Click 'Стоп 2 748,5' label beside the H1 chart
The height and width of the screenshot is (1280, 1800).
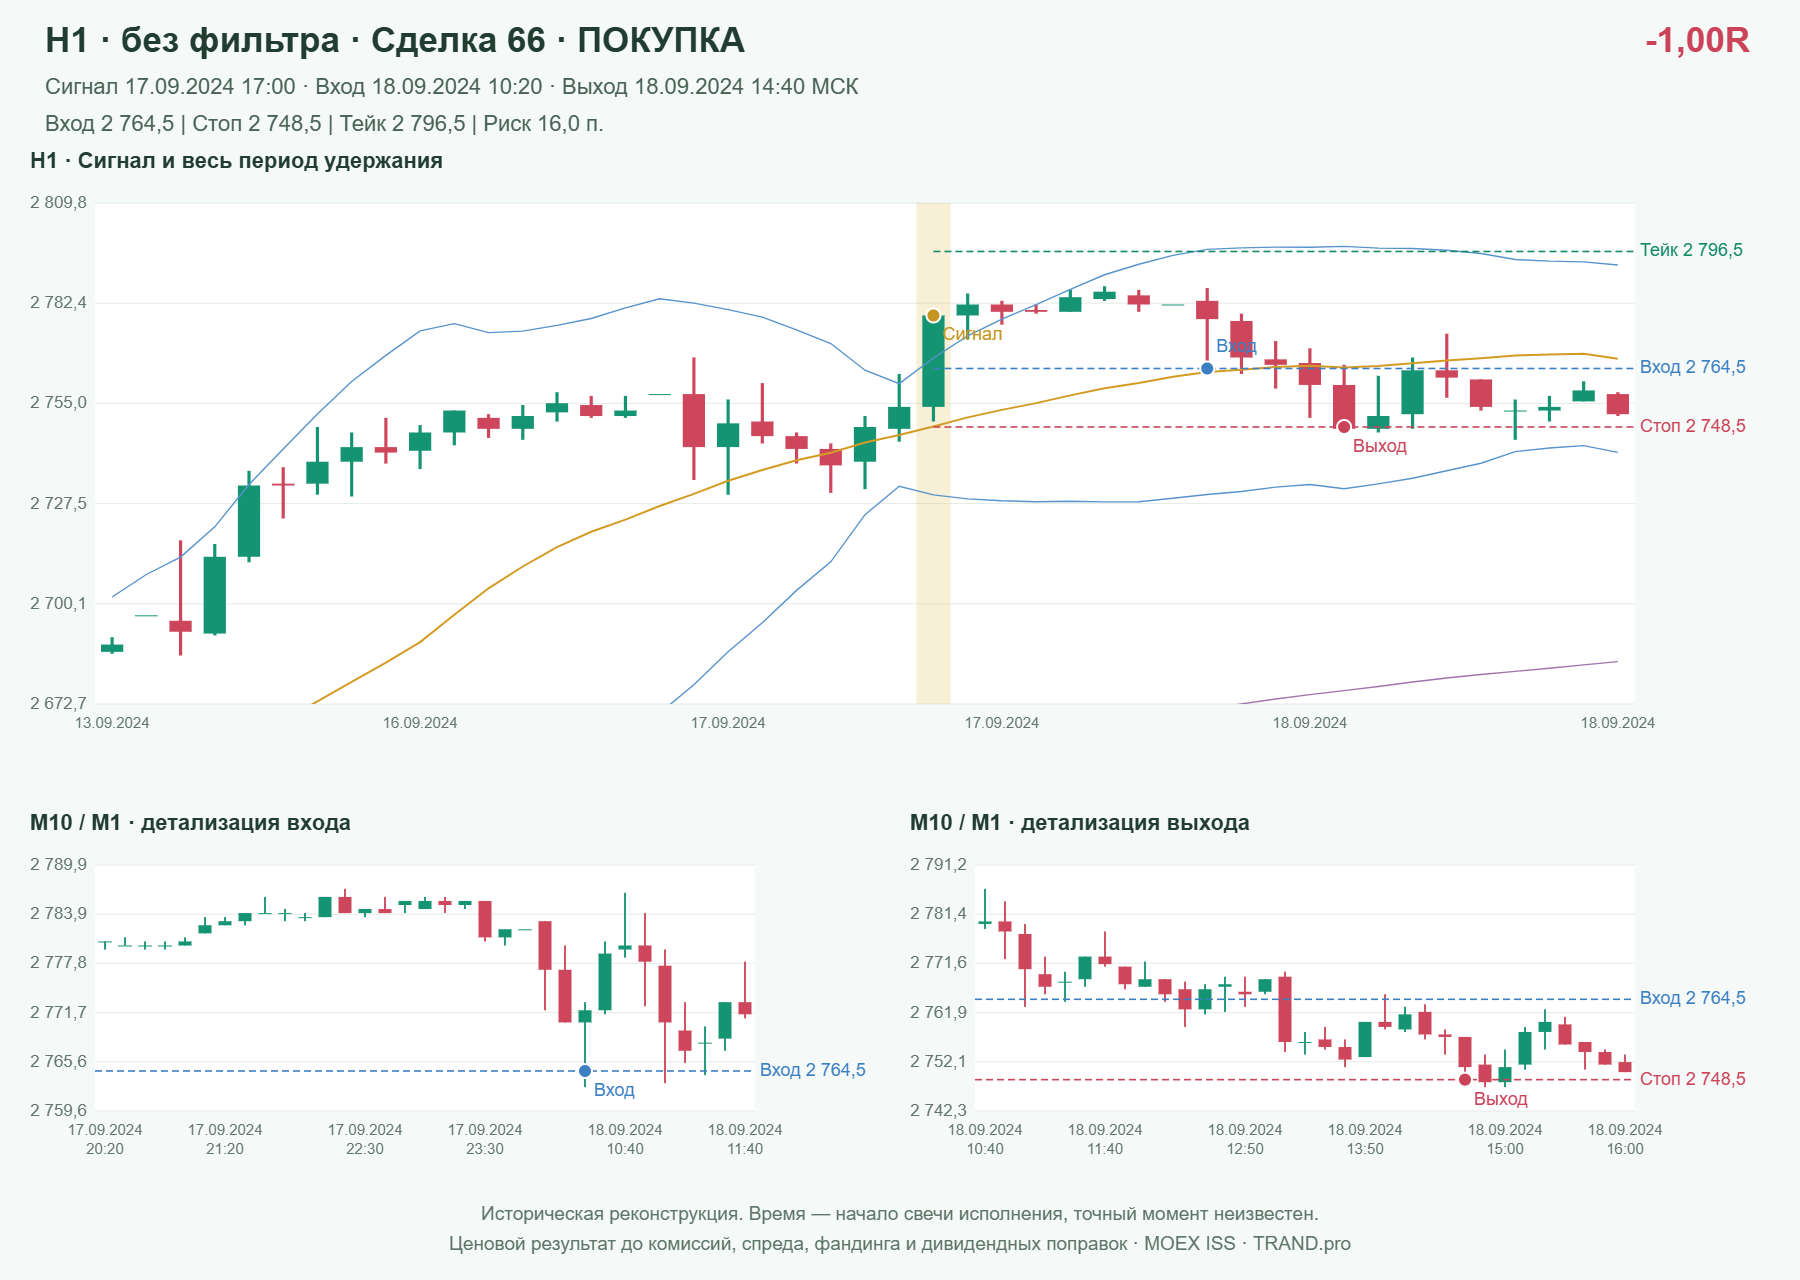pyautogui.click(x=1693, y=426)
